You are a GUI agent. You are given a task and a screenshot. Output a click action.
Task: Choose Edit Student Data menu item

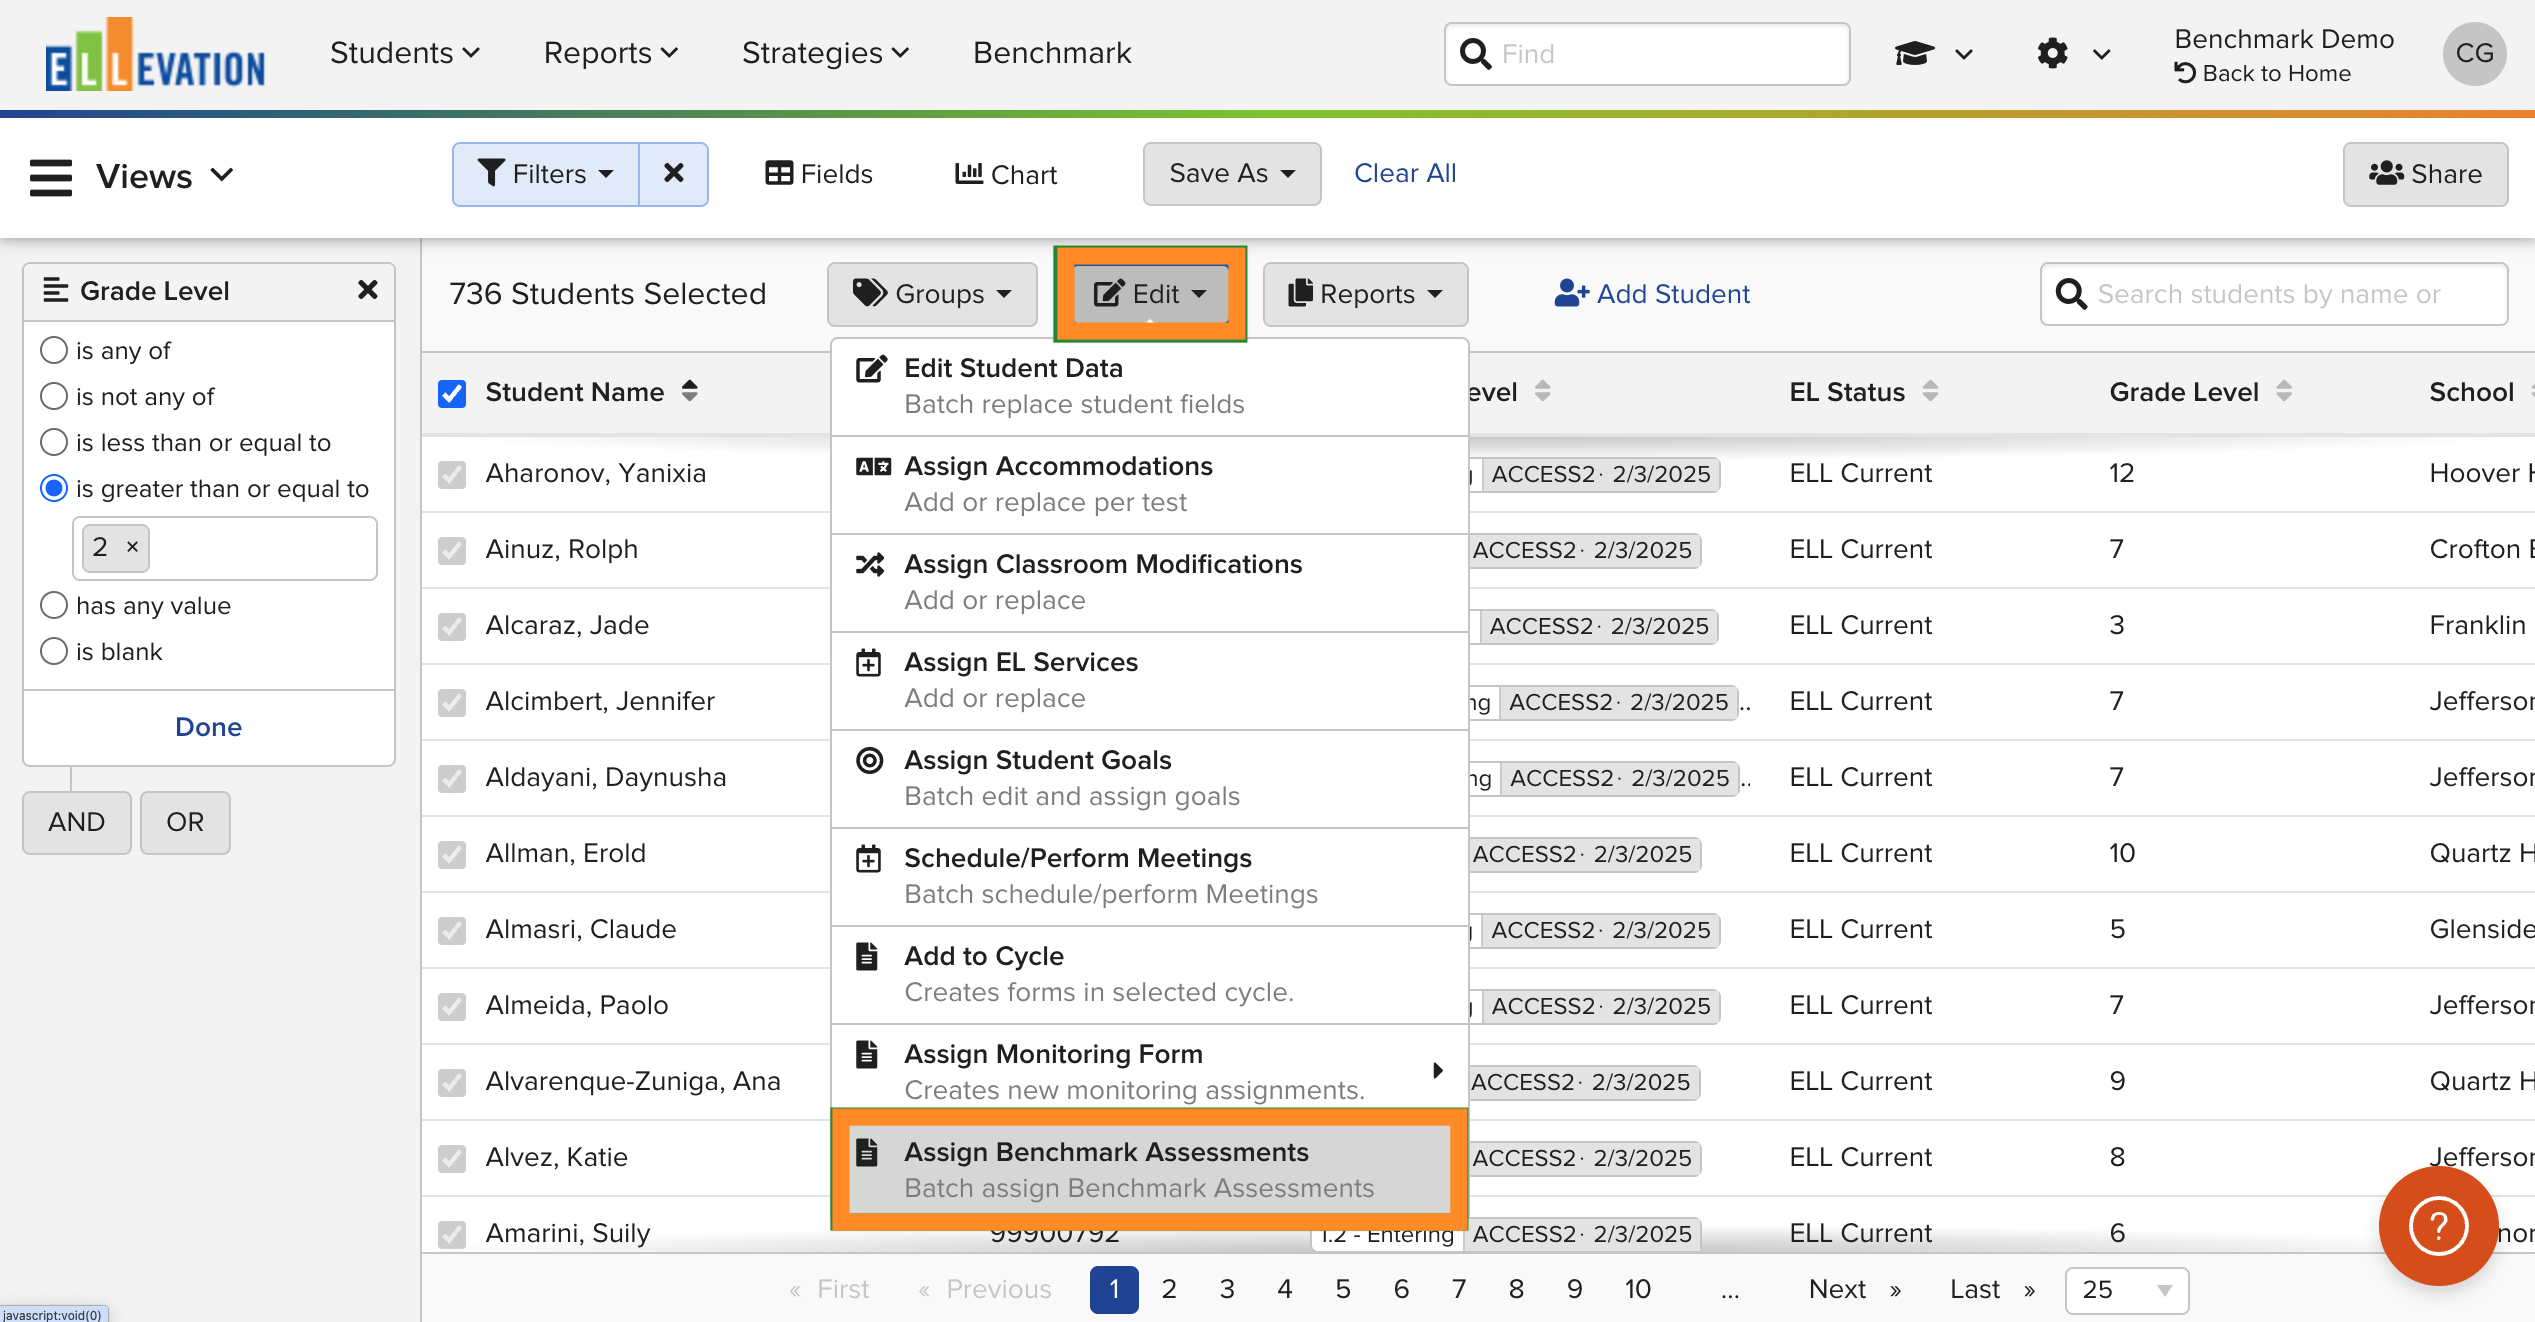pyautogui.click(x=1150, y=386)
